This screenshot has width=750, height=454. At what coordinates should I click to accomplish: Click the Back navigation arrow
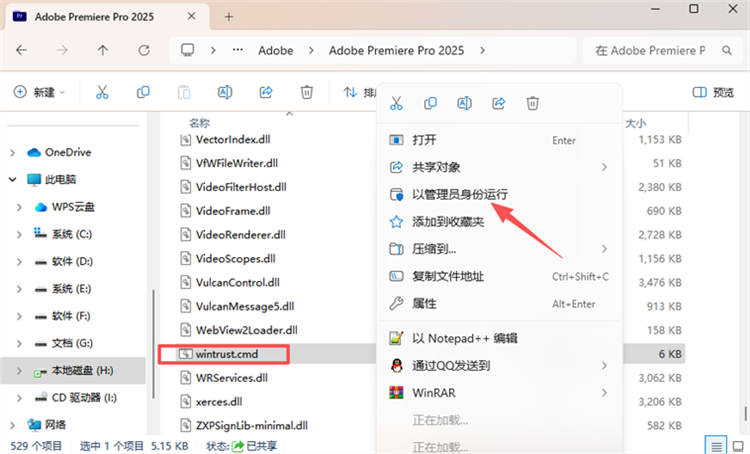[22, 50]
